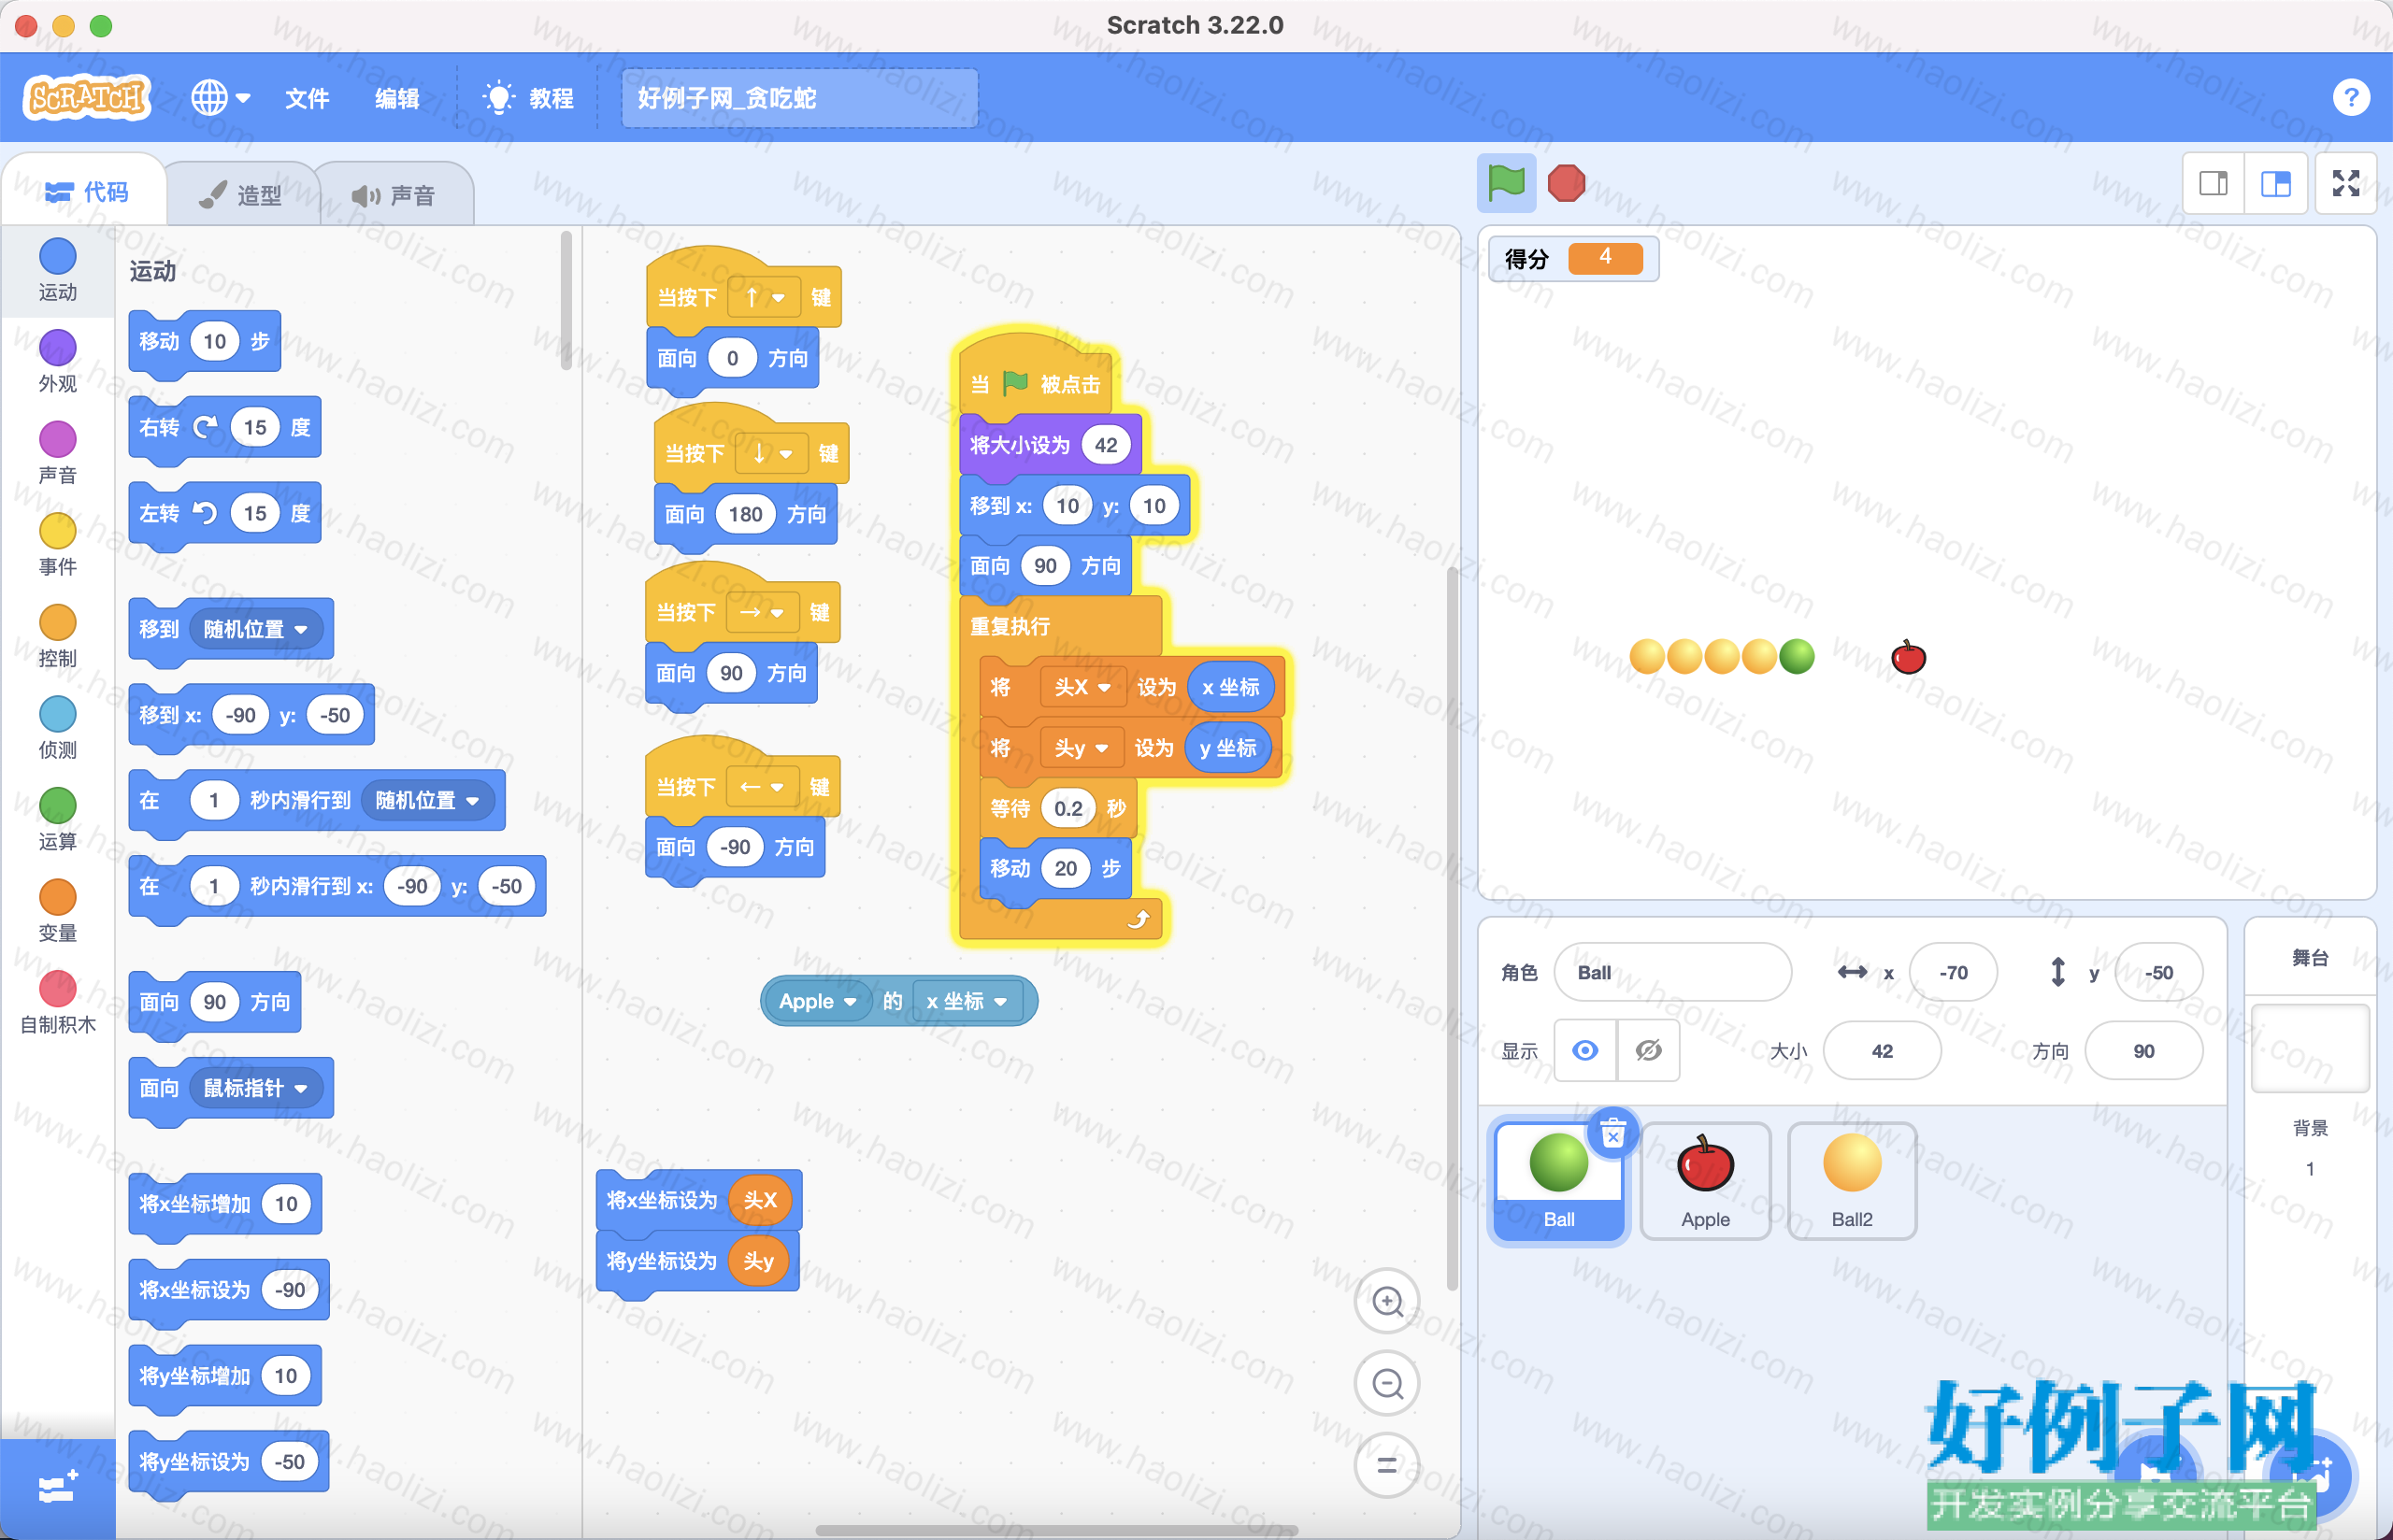The image size is (2393, 1540).
Task: Click the turn left rotate arrow icon
Action: click(205, 513)
